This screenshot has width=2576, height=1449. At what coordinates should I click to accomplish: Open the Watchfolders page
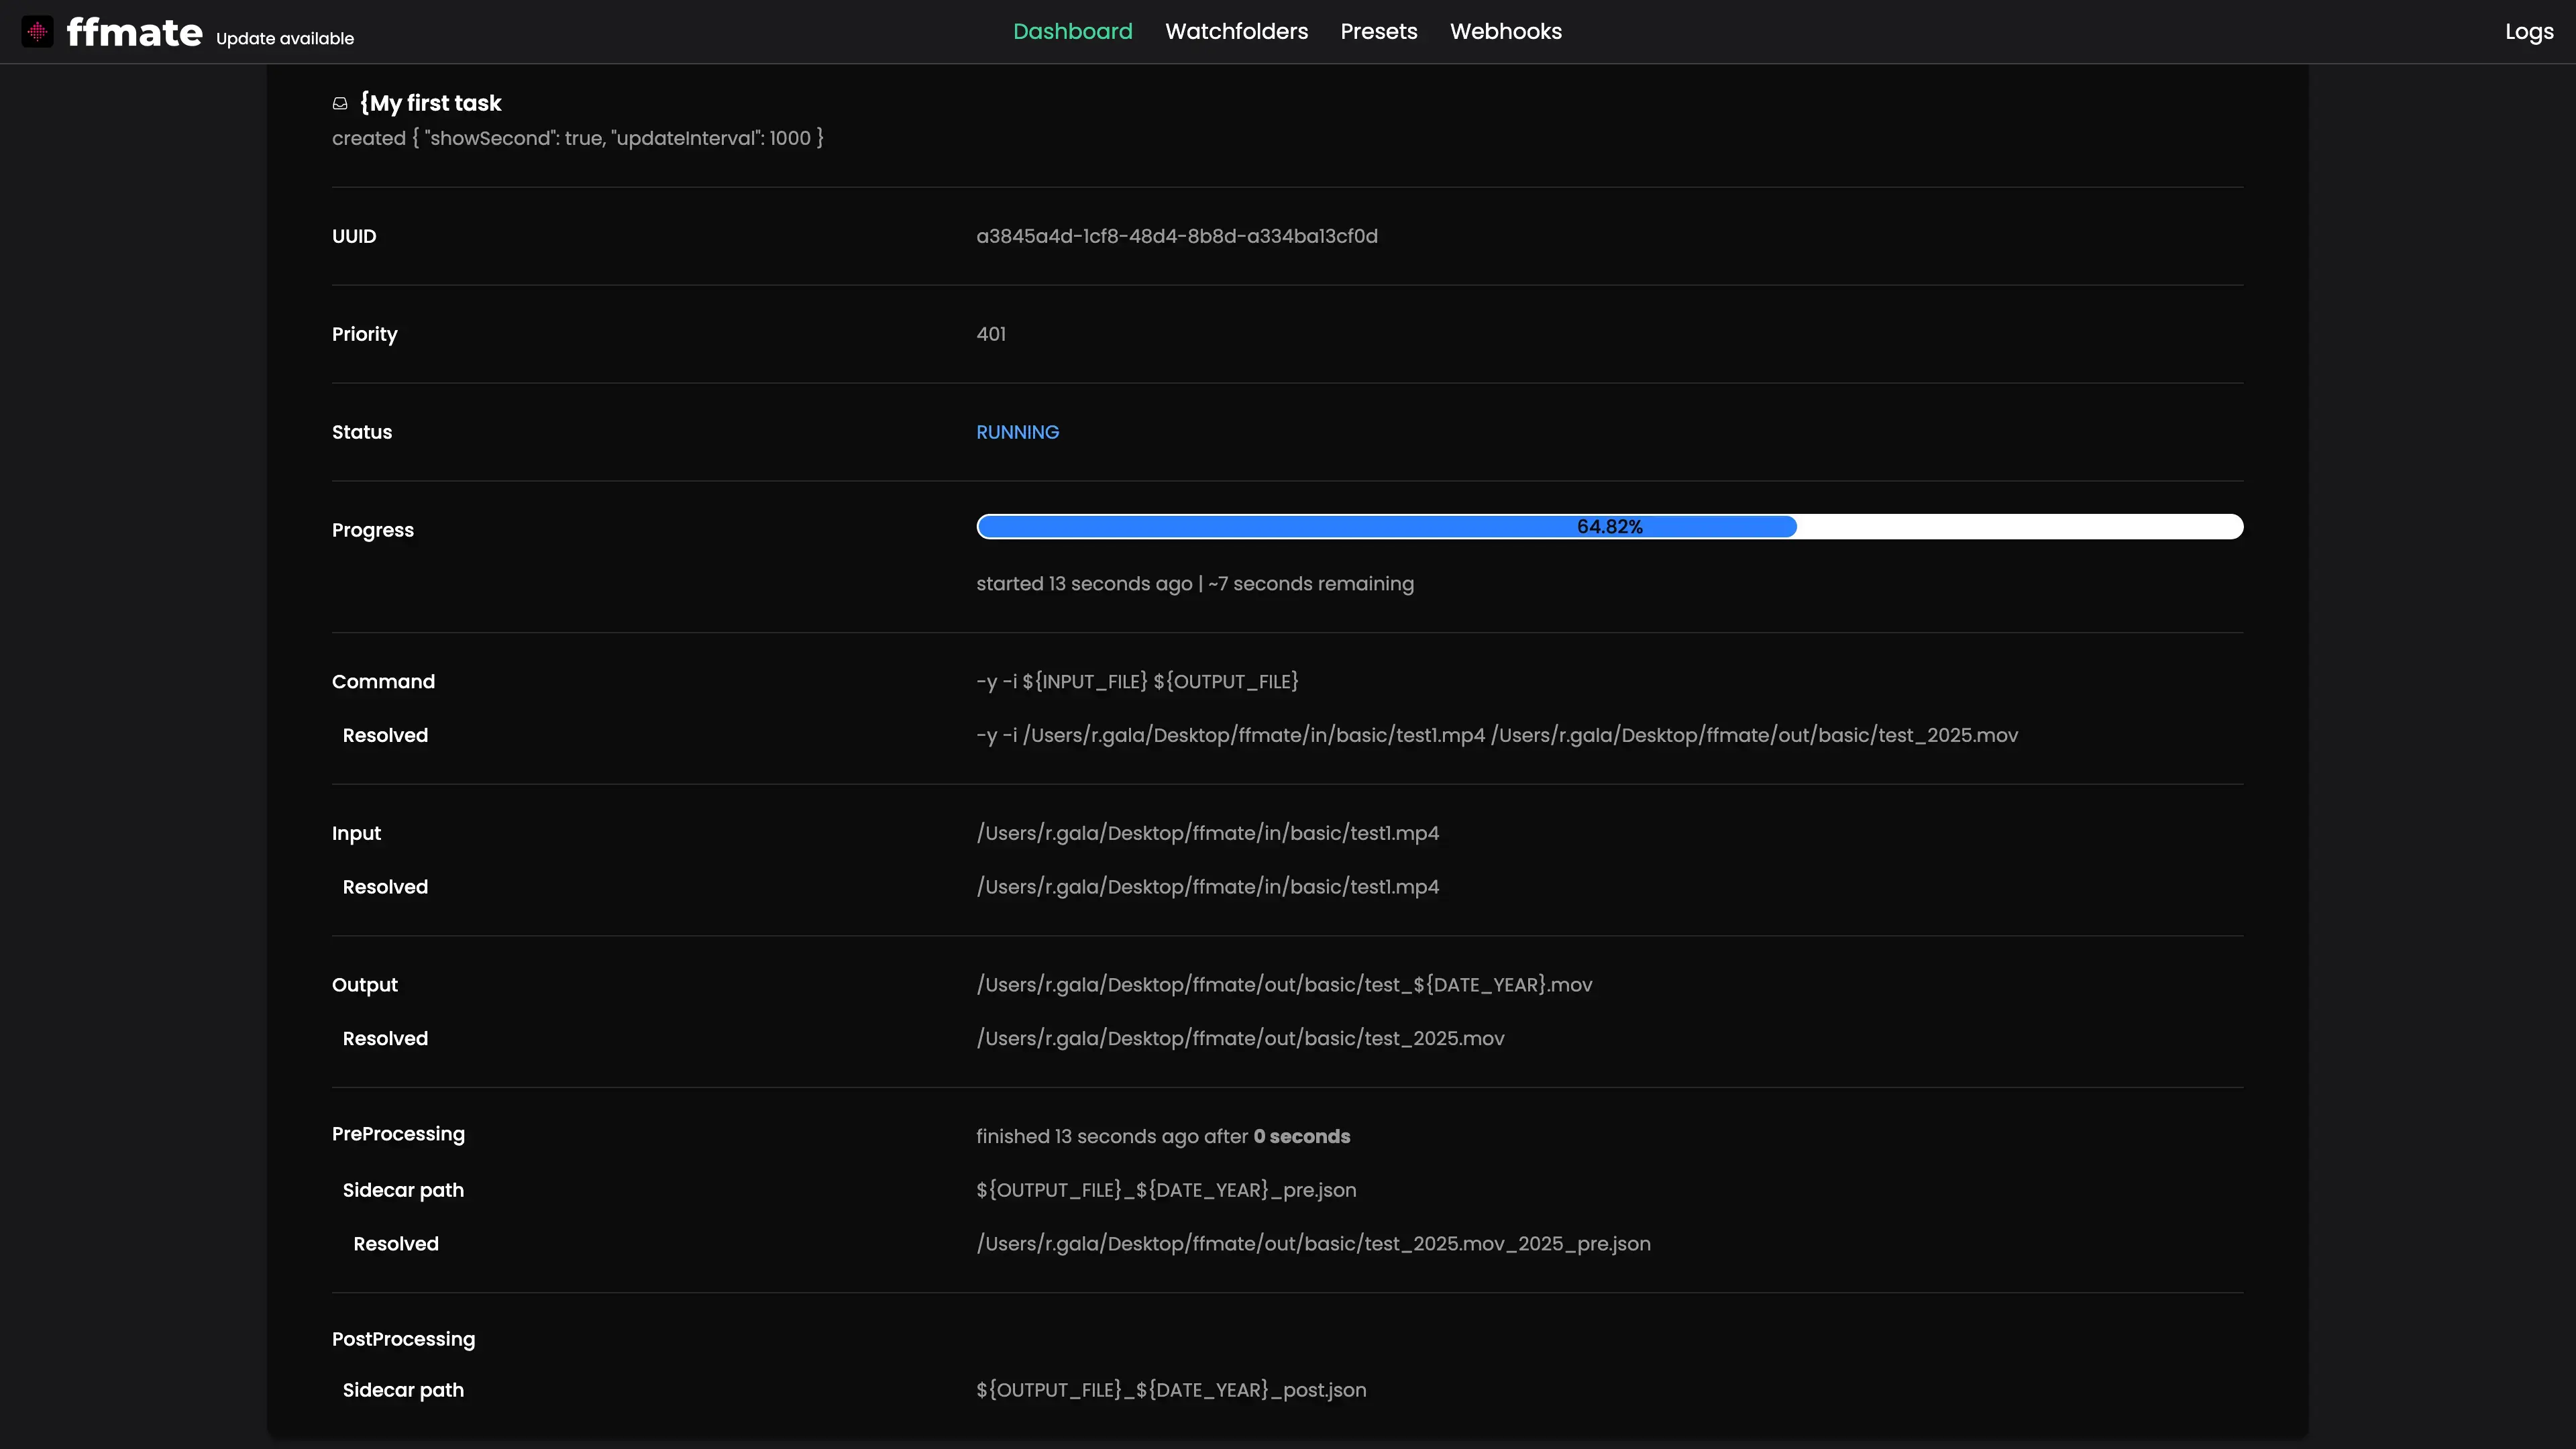[1236, 32]
